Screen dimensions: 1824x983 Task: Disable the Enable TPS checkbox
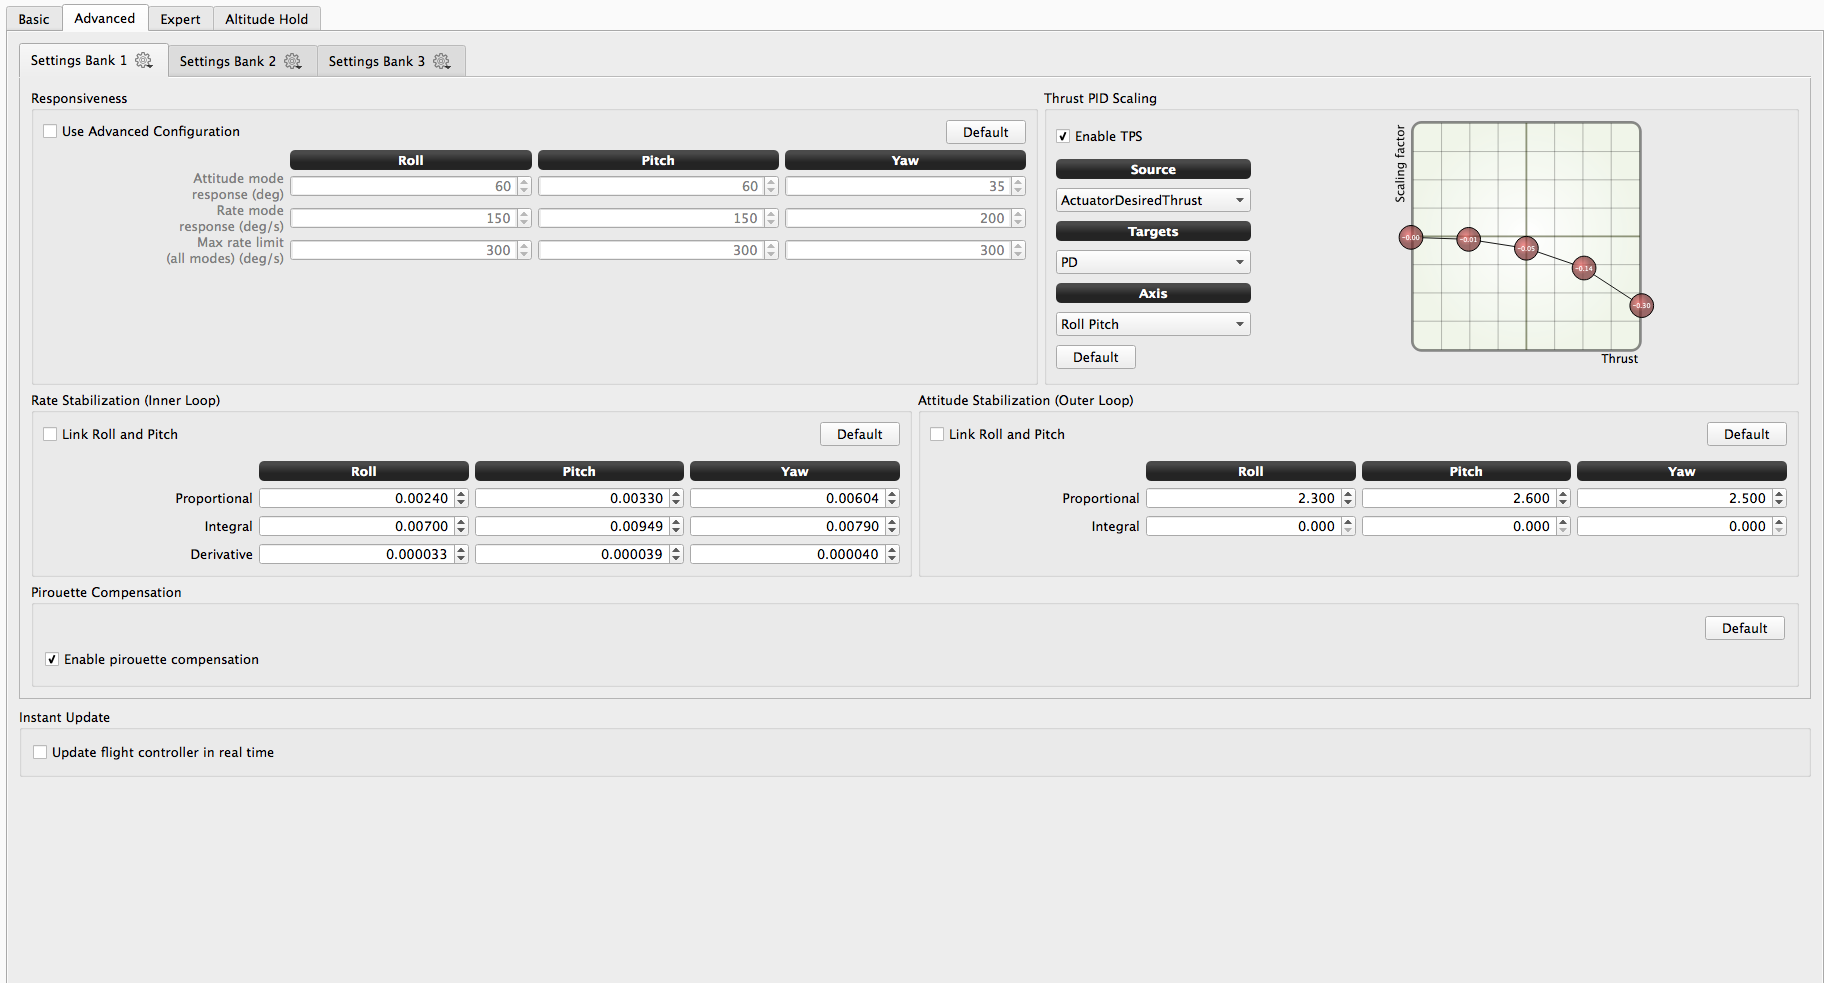[x=1063, y=136]
